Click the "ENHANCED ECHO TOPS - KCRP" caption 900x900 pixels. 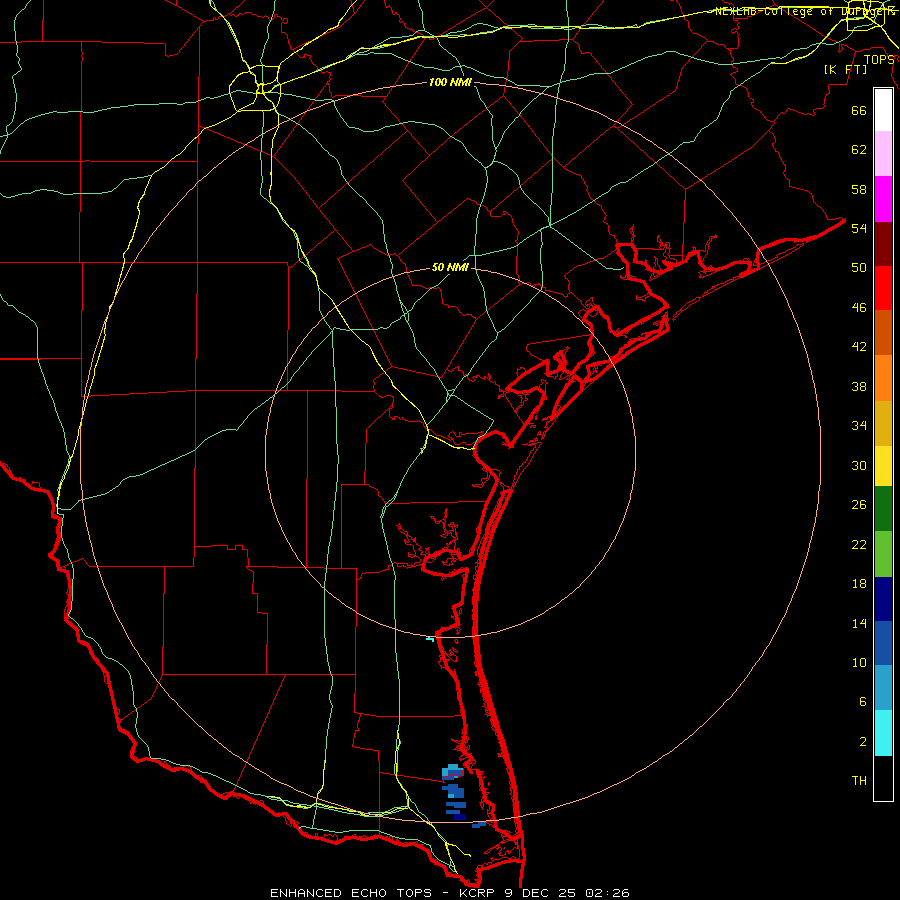(382, 893)
